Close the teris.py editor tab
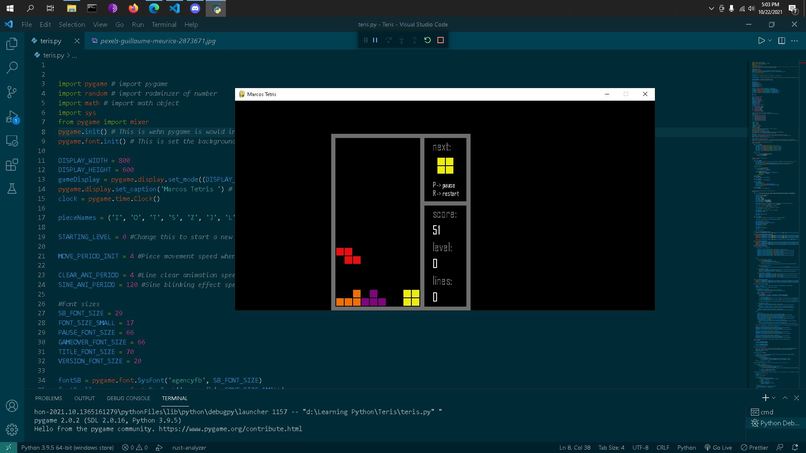 77,41
